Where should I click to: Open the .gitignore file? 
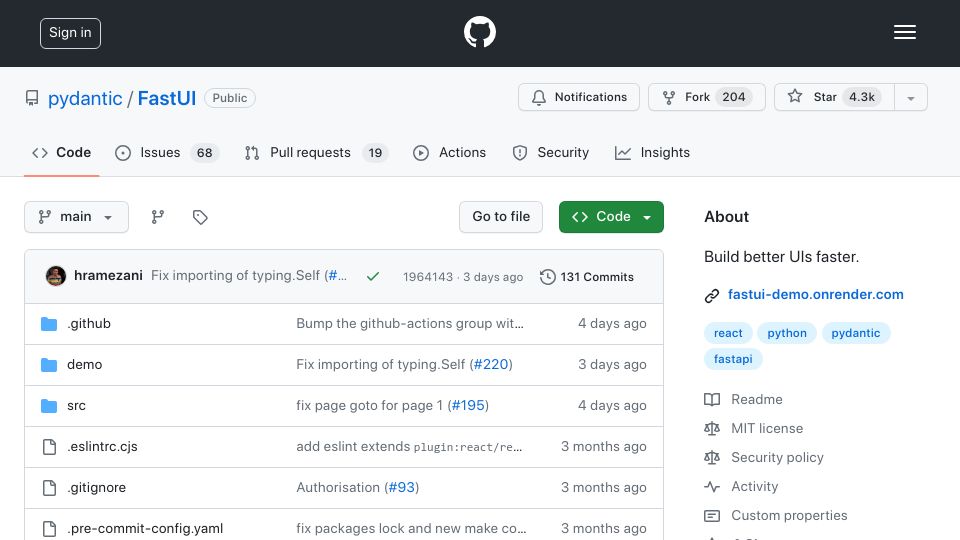97,487
